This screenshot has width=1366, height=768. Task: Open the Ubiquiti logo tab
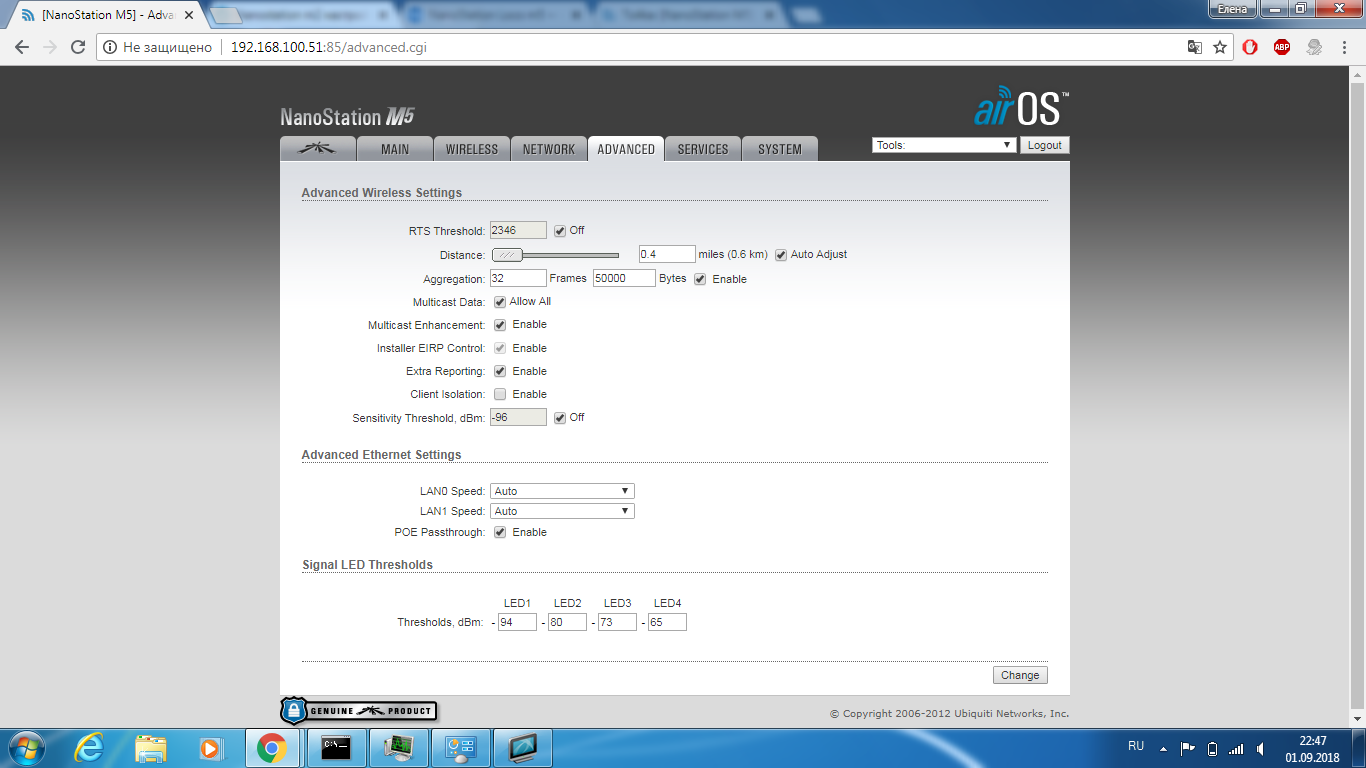pos(318,149)
